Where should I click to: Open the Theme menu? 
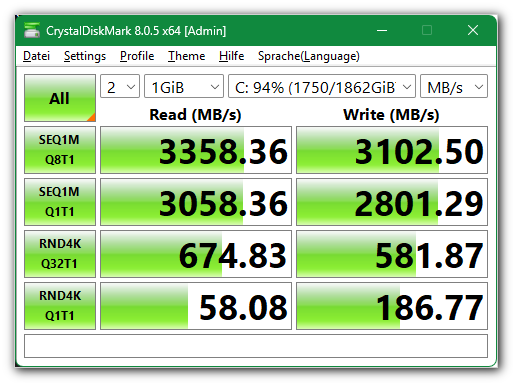tap(186, 56)
